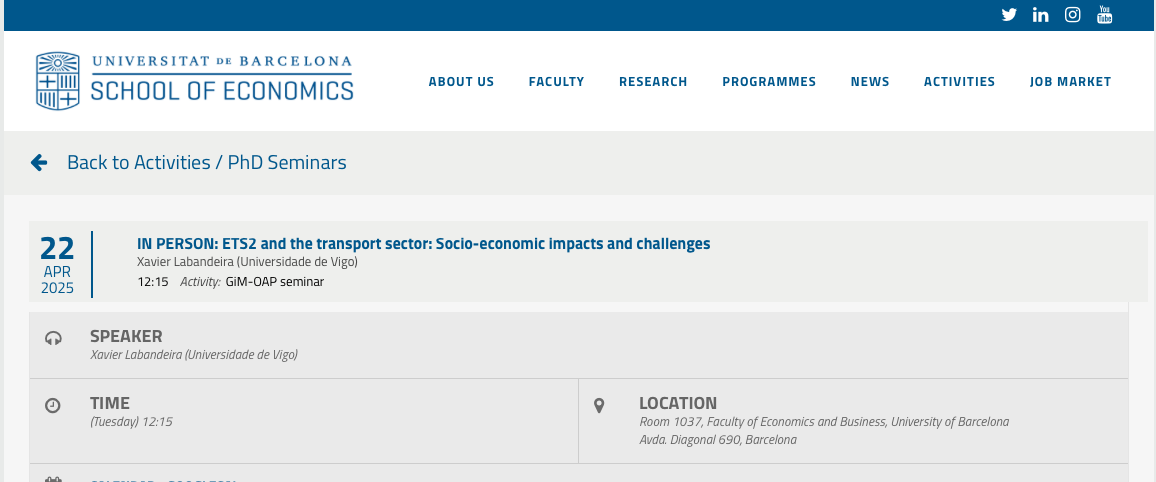
Task: Click the back arrow icon
Action: pos(39,162)
